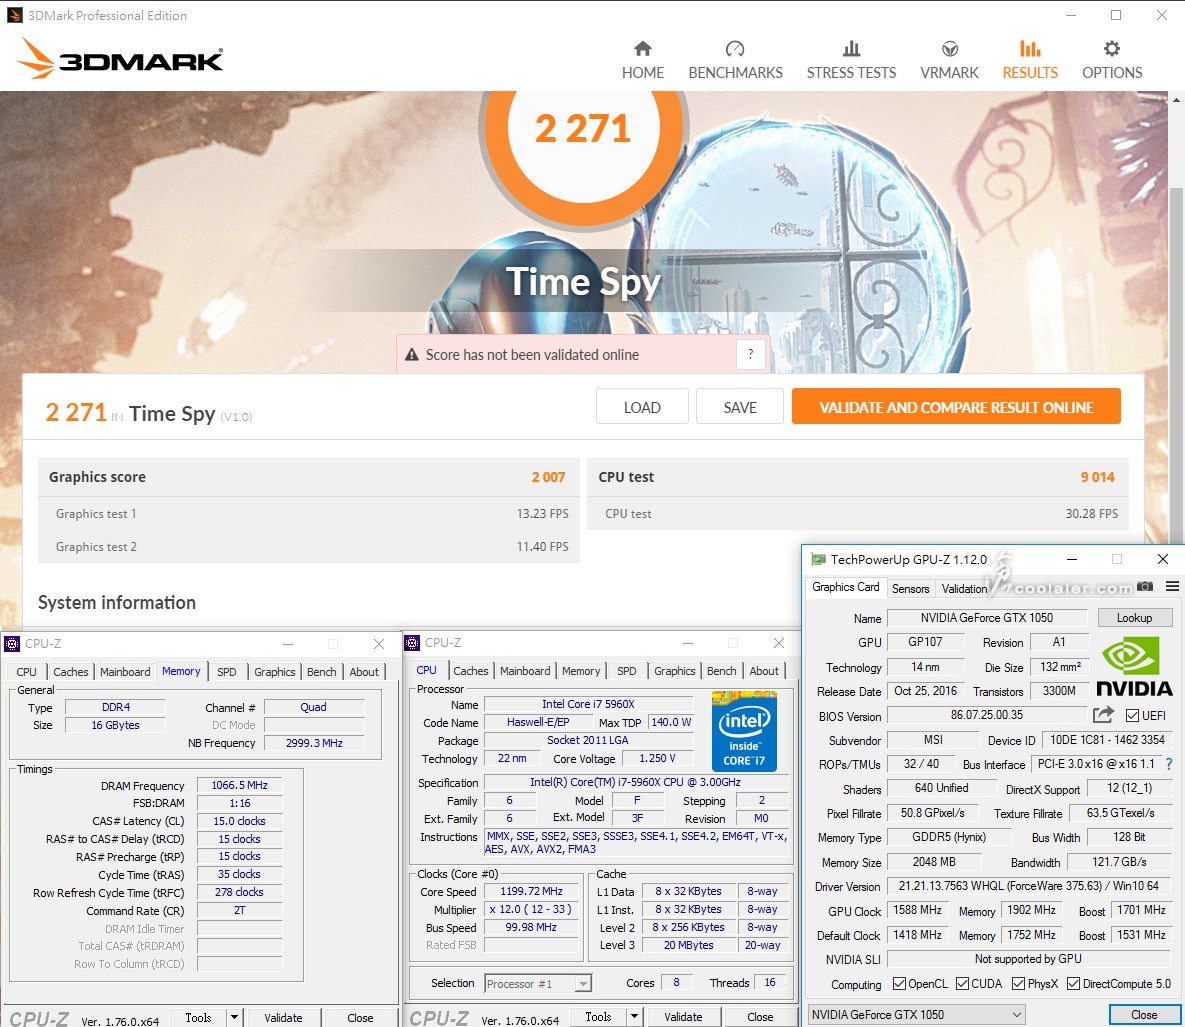Image resolution: width=1185 pixels, height=1027 pixels.
Task: Click question mark help on validation warning
Action: click(x=750, y=354)
